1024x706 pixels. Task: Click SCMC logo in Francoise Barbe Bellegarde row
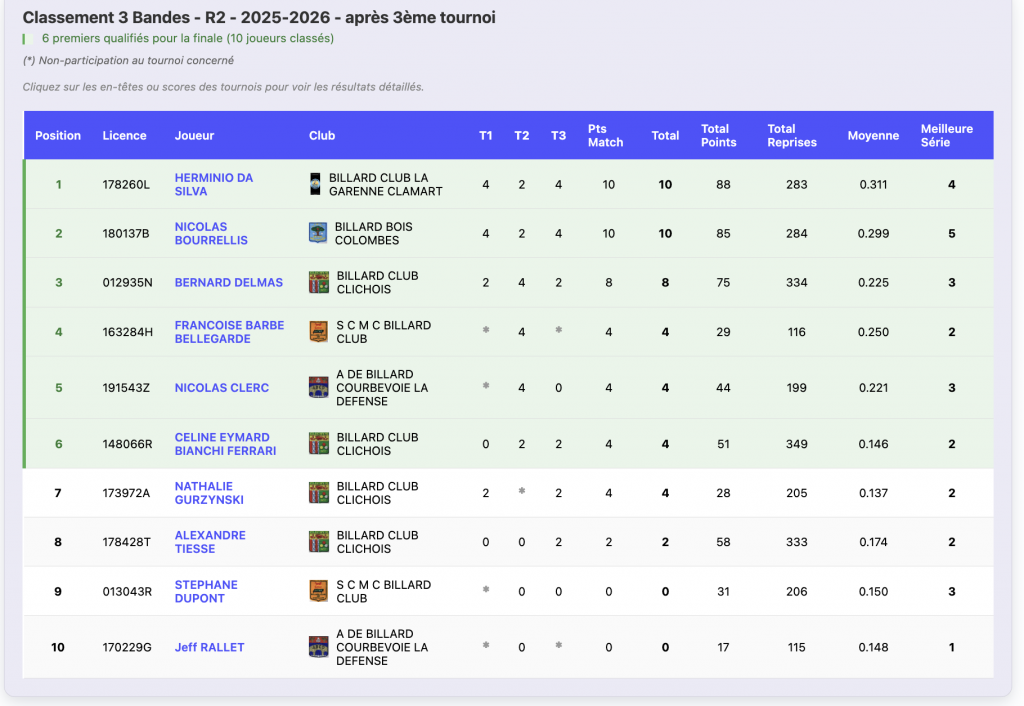point(319,332)
